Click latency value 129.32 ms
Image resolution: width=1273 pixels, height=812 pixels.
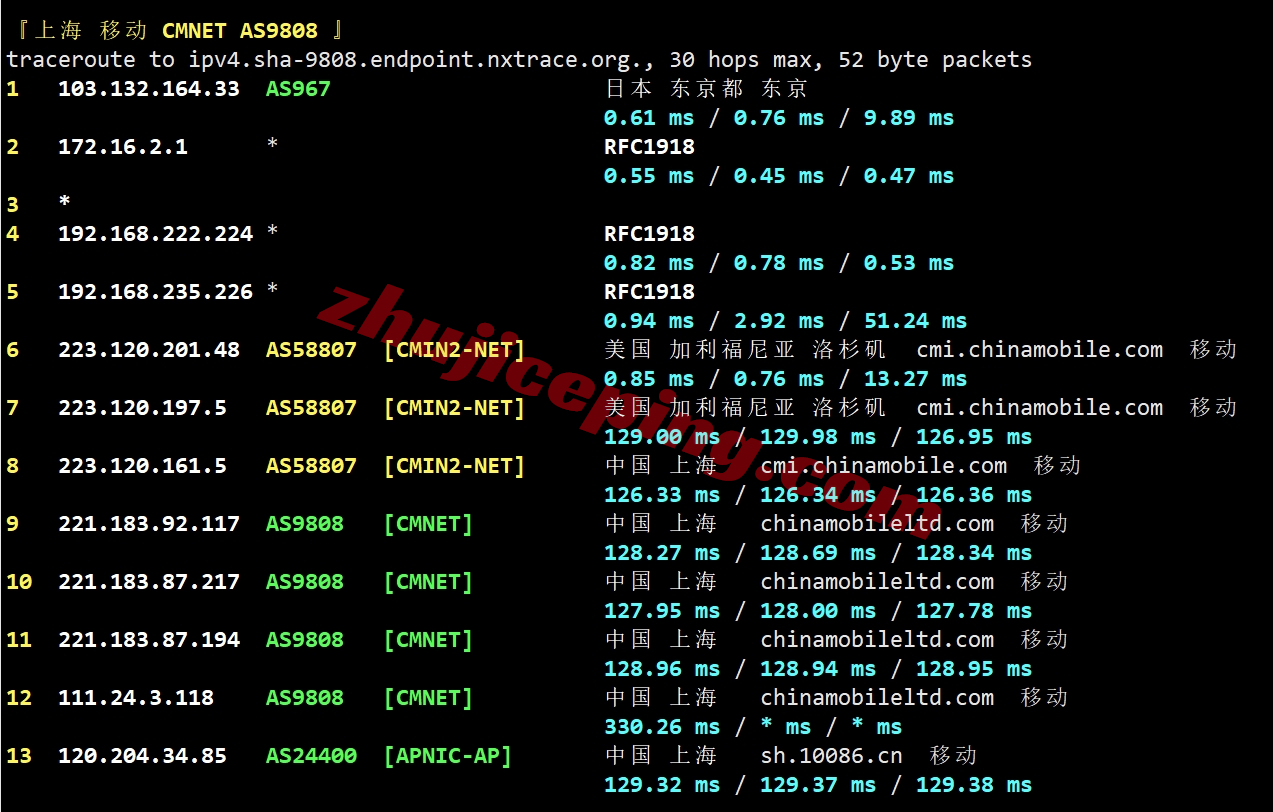click(x=662, y=785)
